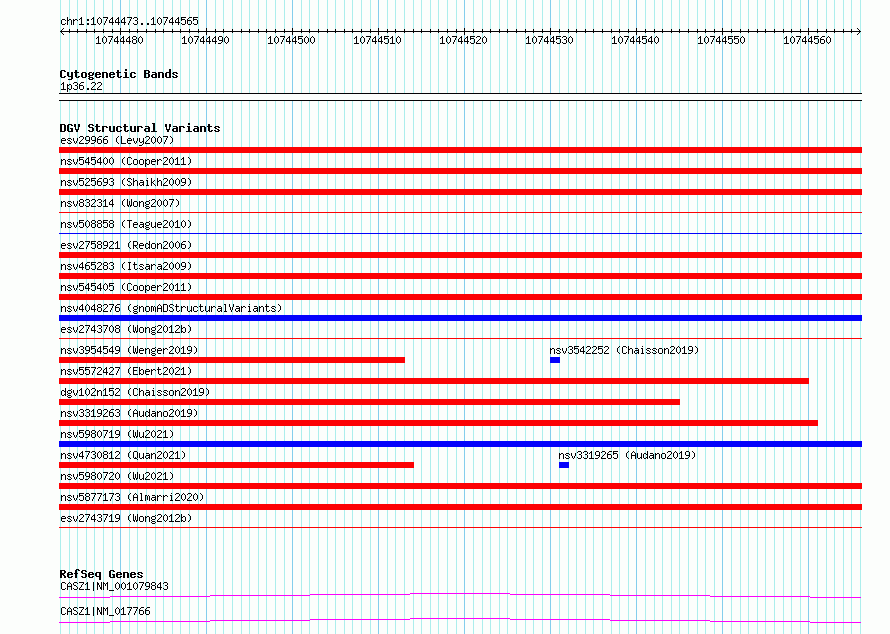Viewport: 890px width, 634px height.
Task: Click the RefSeq Genes track title
Action: [x=101, y=574]
